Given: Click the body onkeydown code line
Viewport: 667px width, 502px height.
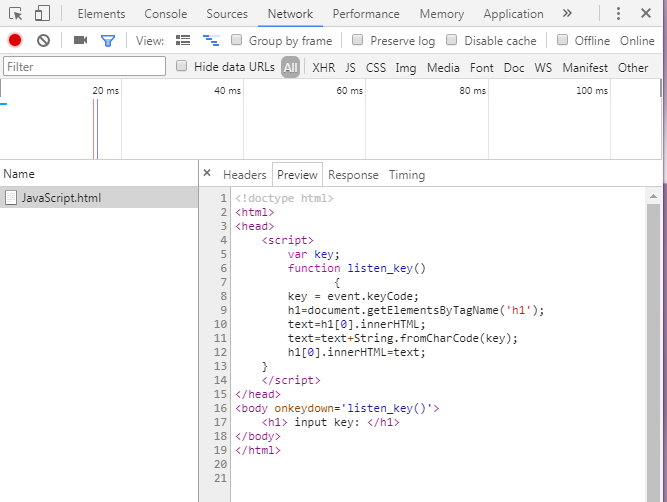Looking at the screenshot, I should point(337,408).
